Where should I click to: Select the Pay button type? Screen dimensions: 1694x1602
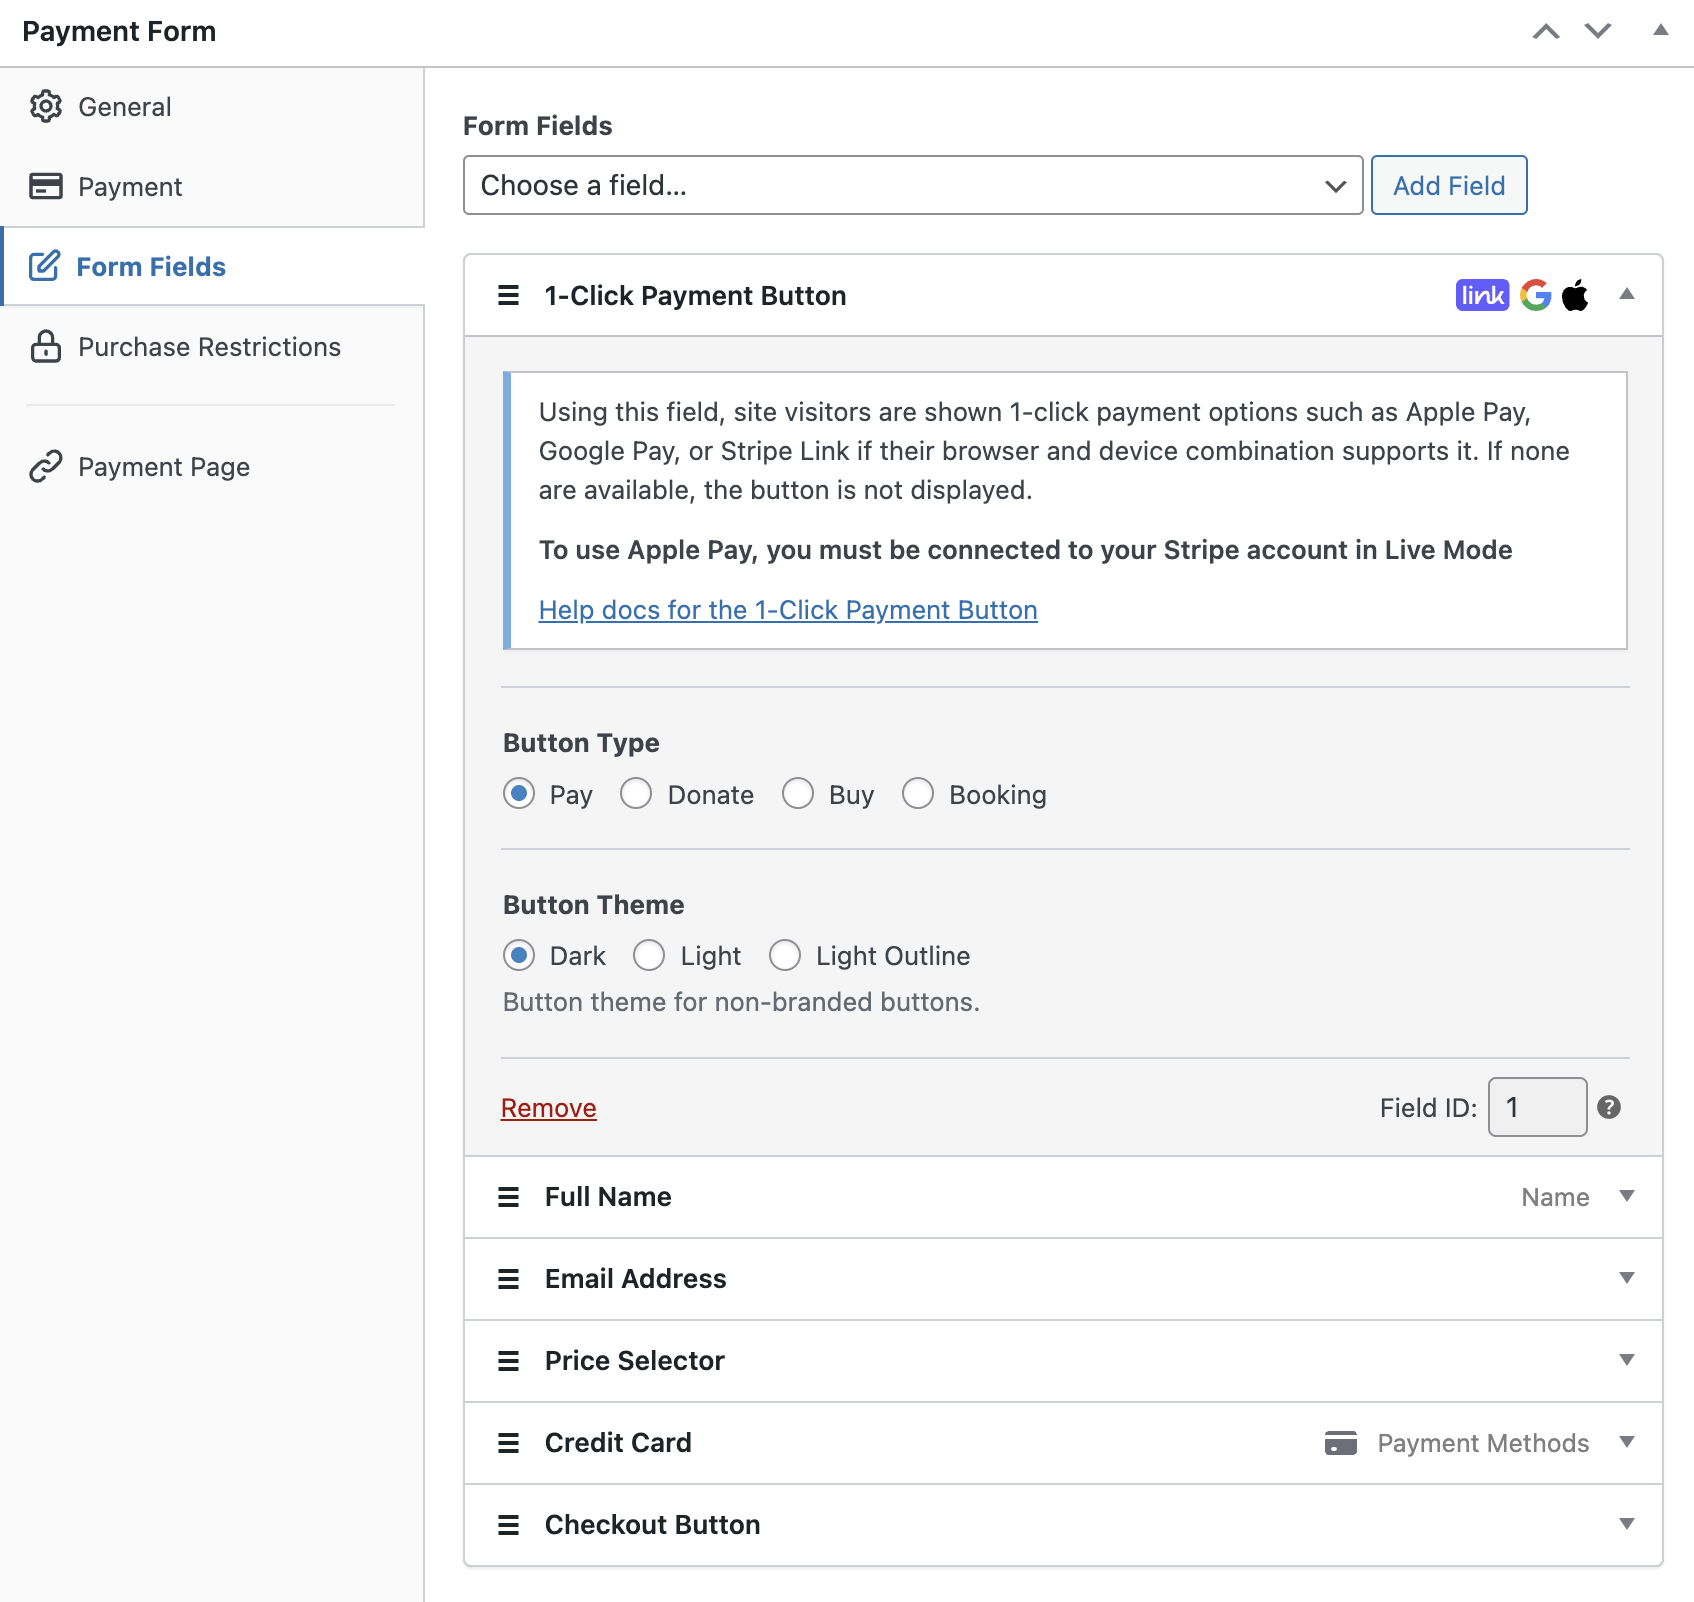coord(519,794)
